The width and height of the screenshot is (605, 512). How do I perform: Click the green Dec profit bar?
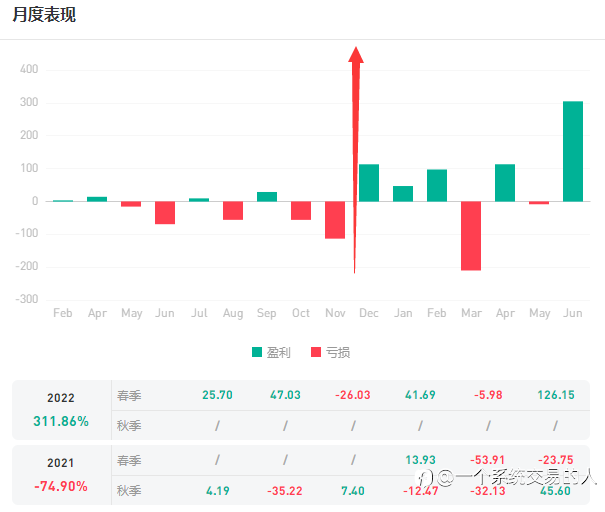pos(369,183)
